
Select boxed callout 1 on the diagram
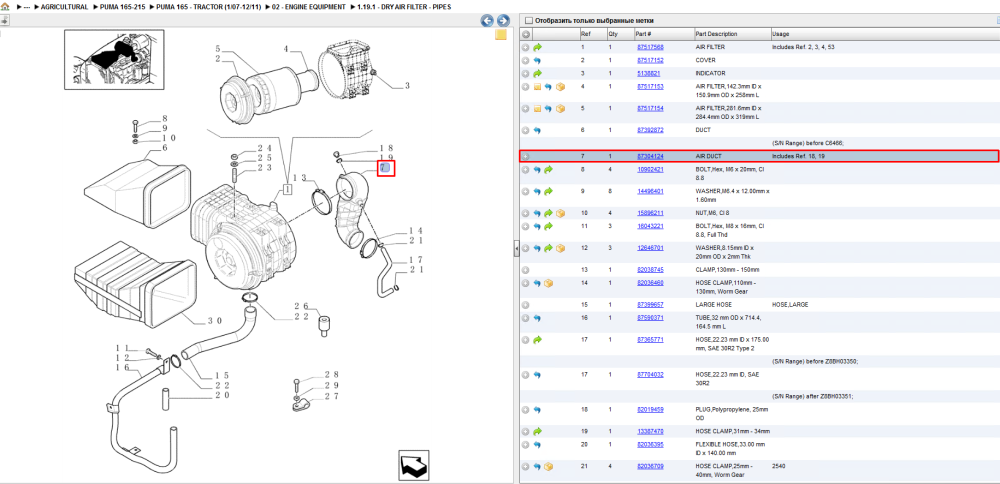tap(288, 189)
